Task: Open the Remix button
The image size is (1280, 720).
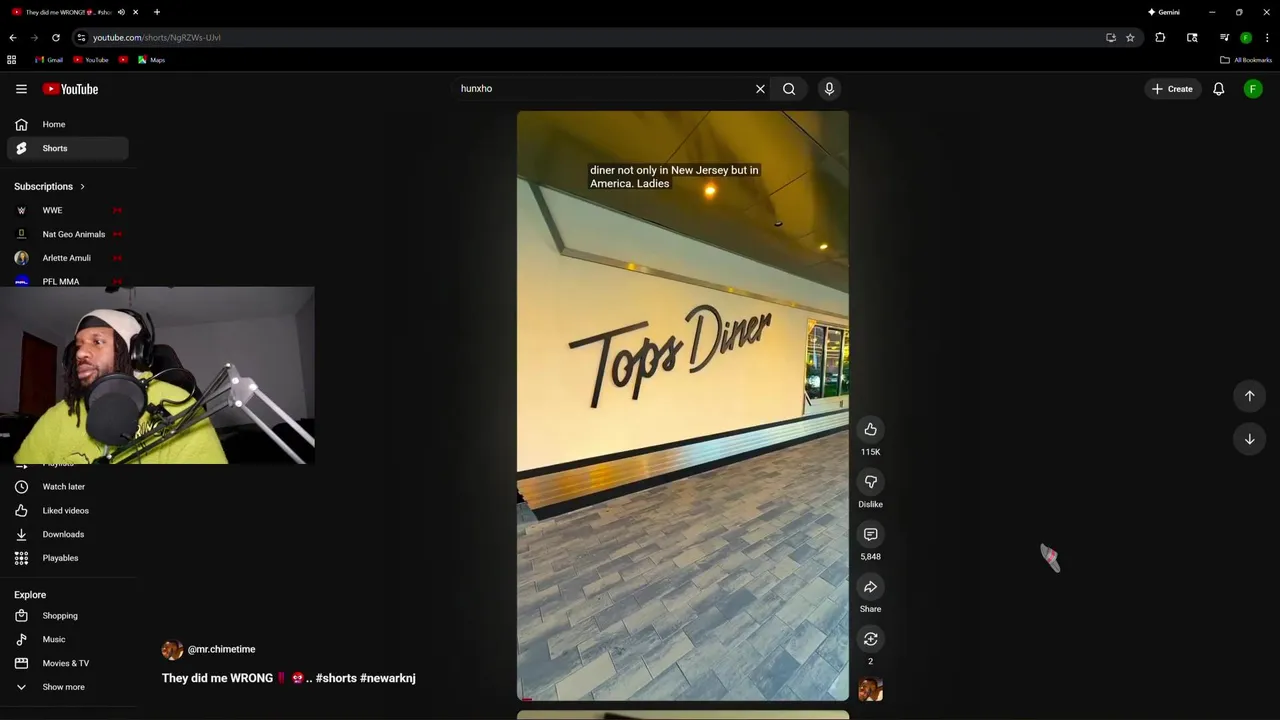Action: coord(870,639)
